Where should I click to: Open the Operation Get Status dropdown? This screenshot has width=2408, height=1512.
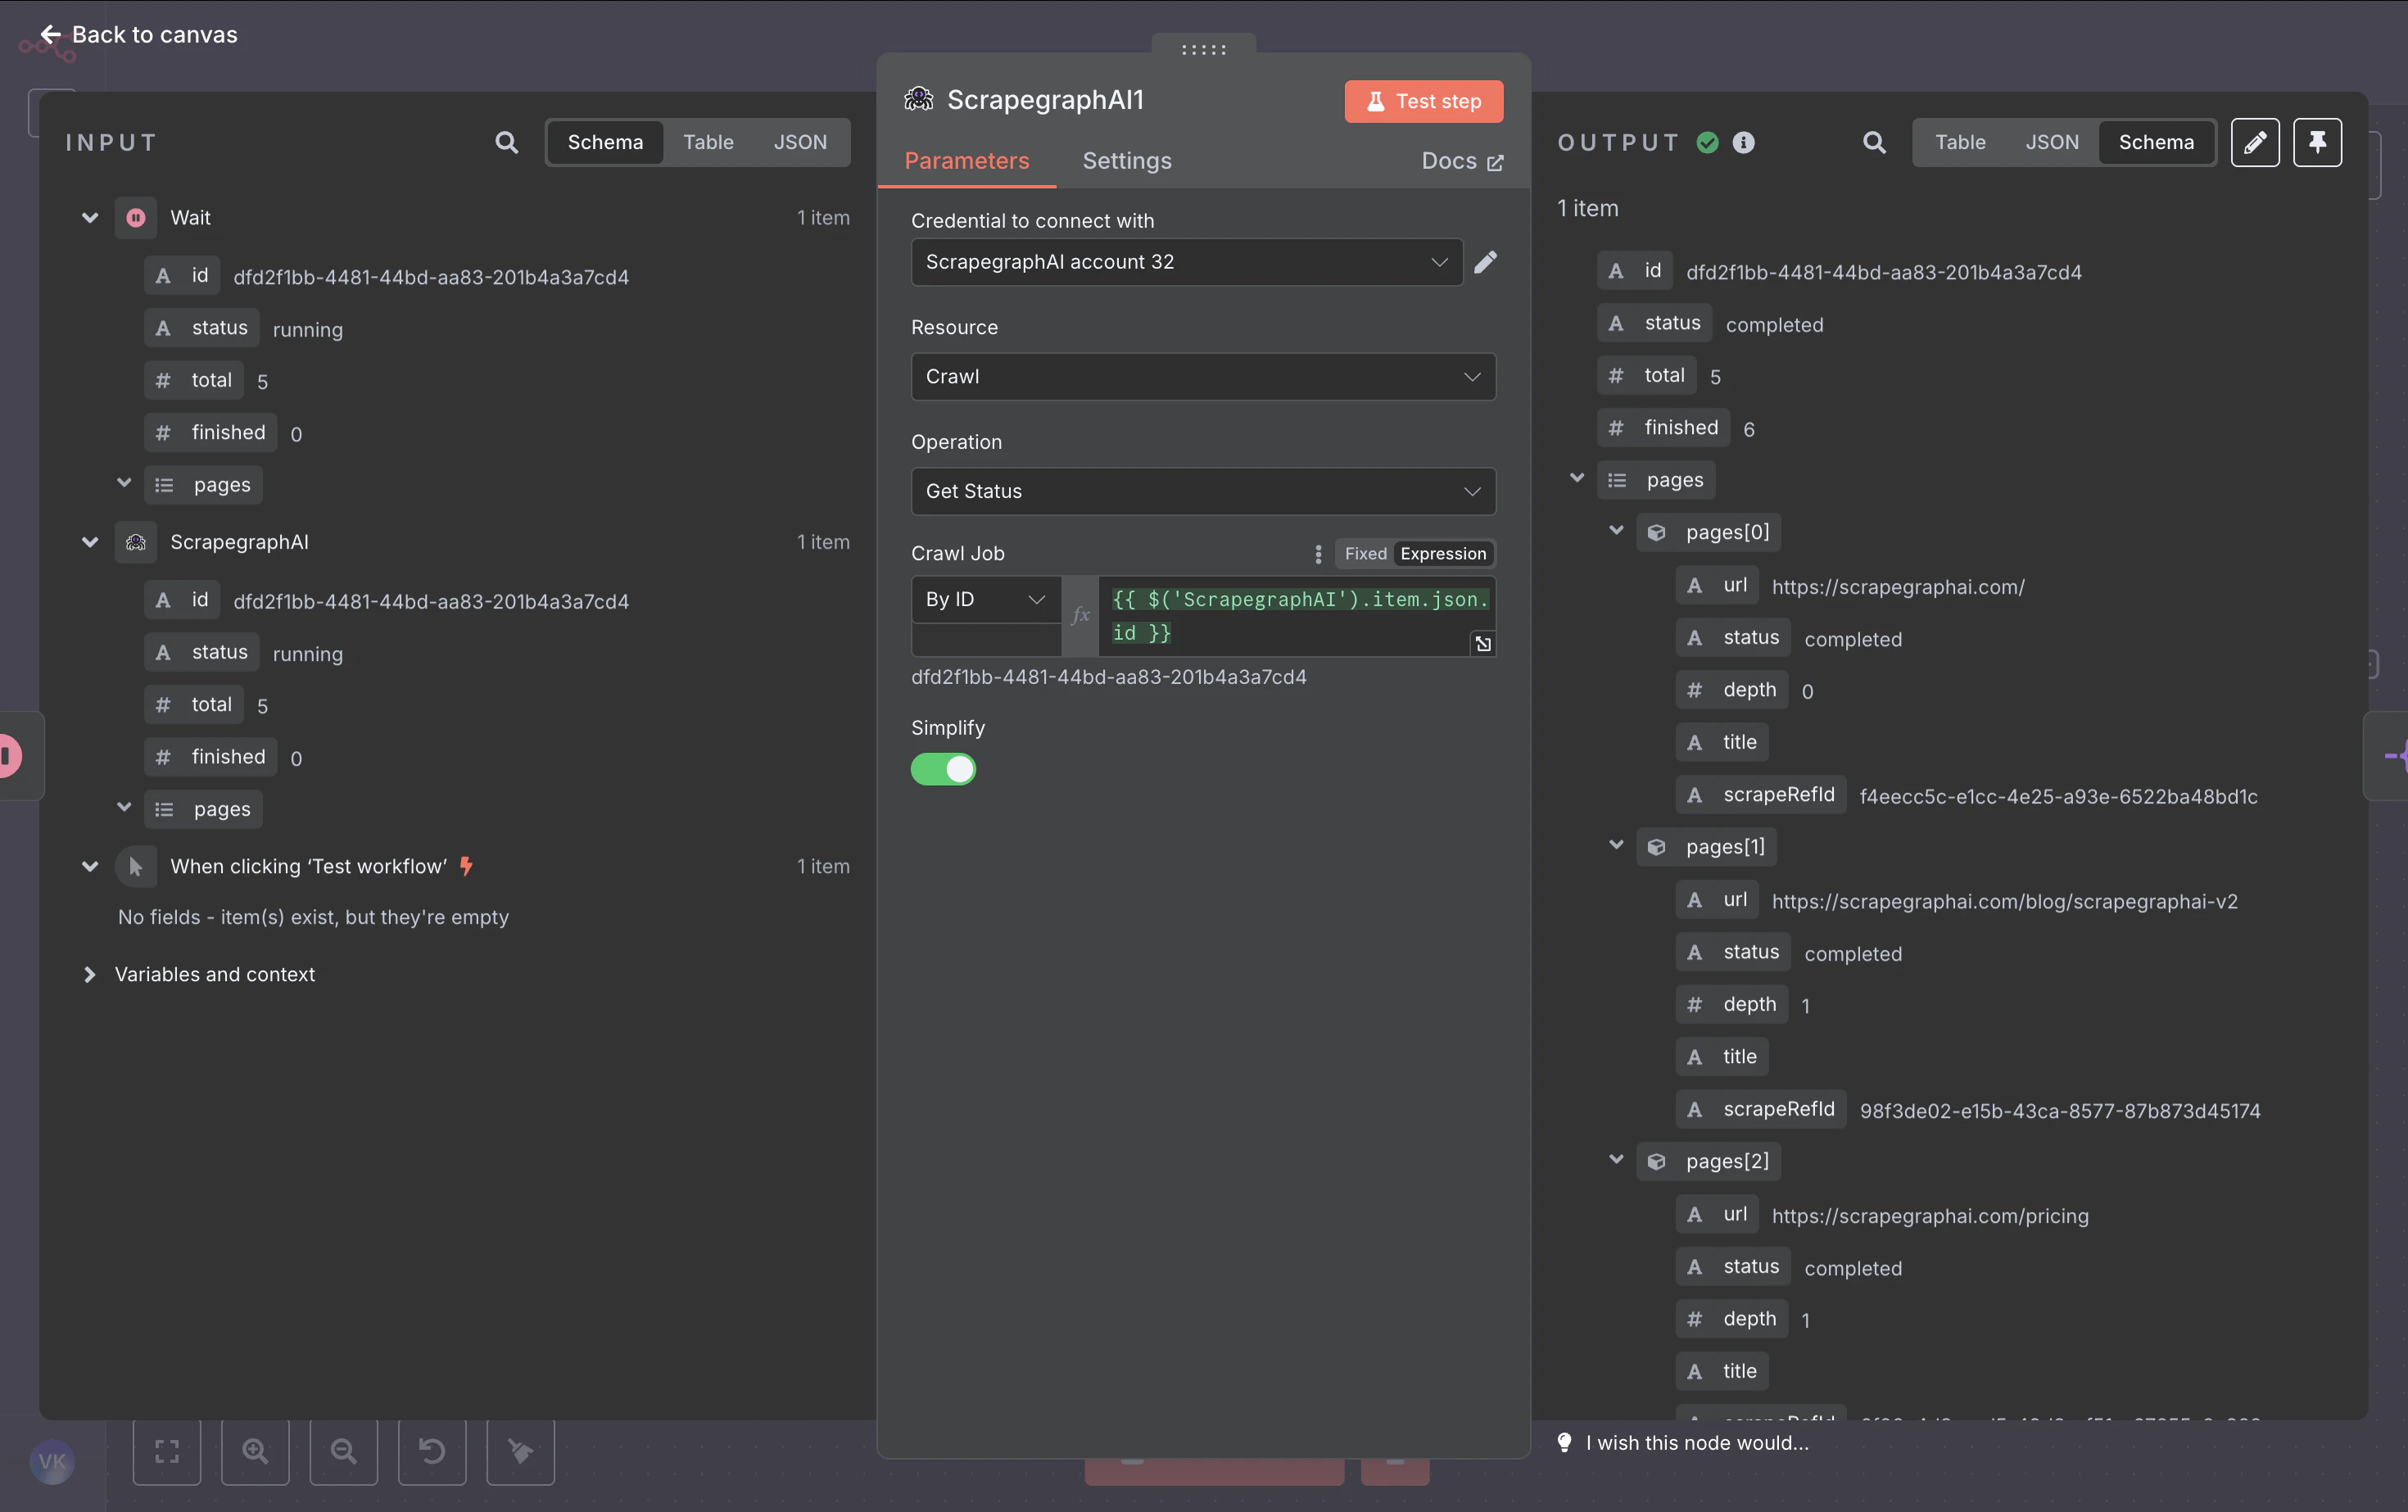[1203, 491]
